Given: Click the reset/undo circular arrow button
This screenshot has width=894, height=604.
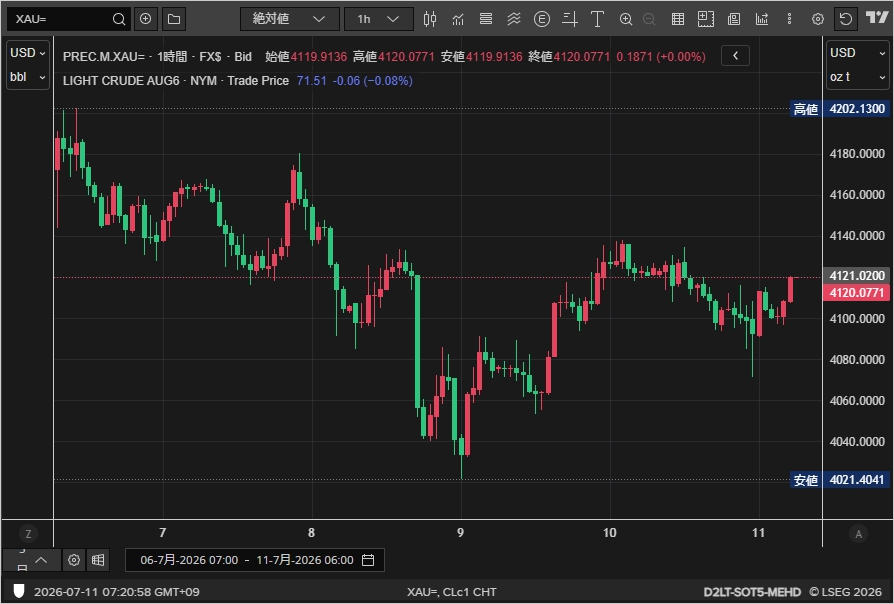Looking at the screenshot, I should (x=846, y=19).
